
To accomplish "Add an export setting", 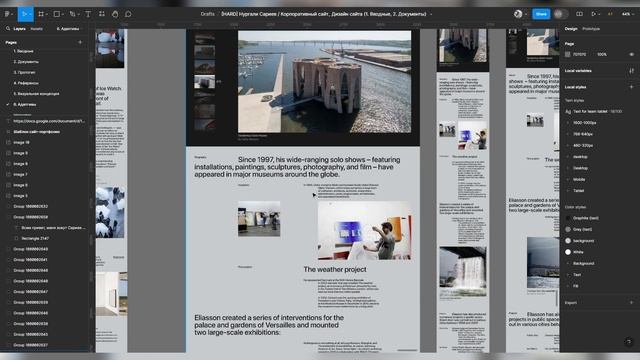I will pos(631,302).
